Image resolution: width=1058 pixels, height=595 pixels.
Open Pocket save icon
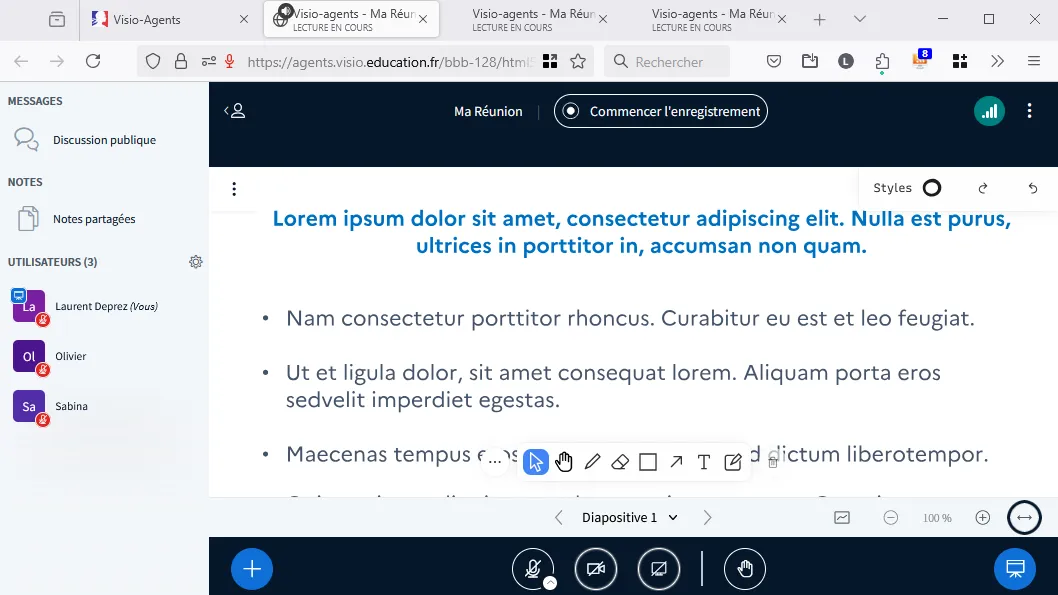tap(774, 61)
